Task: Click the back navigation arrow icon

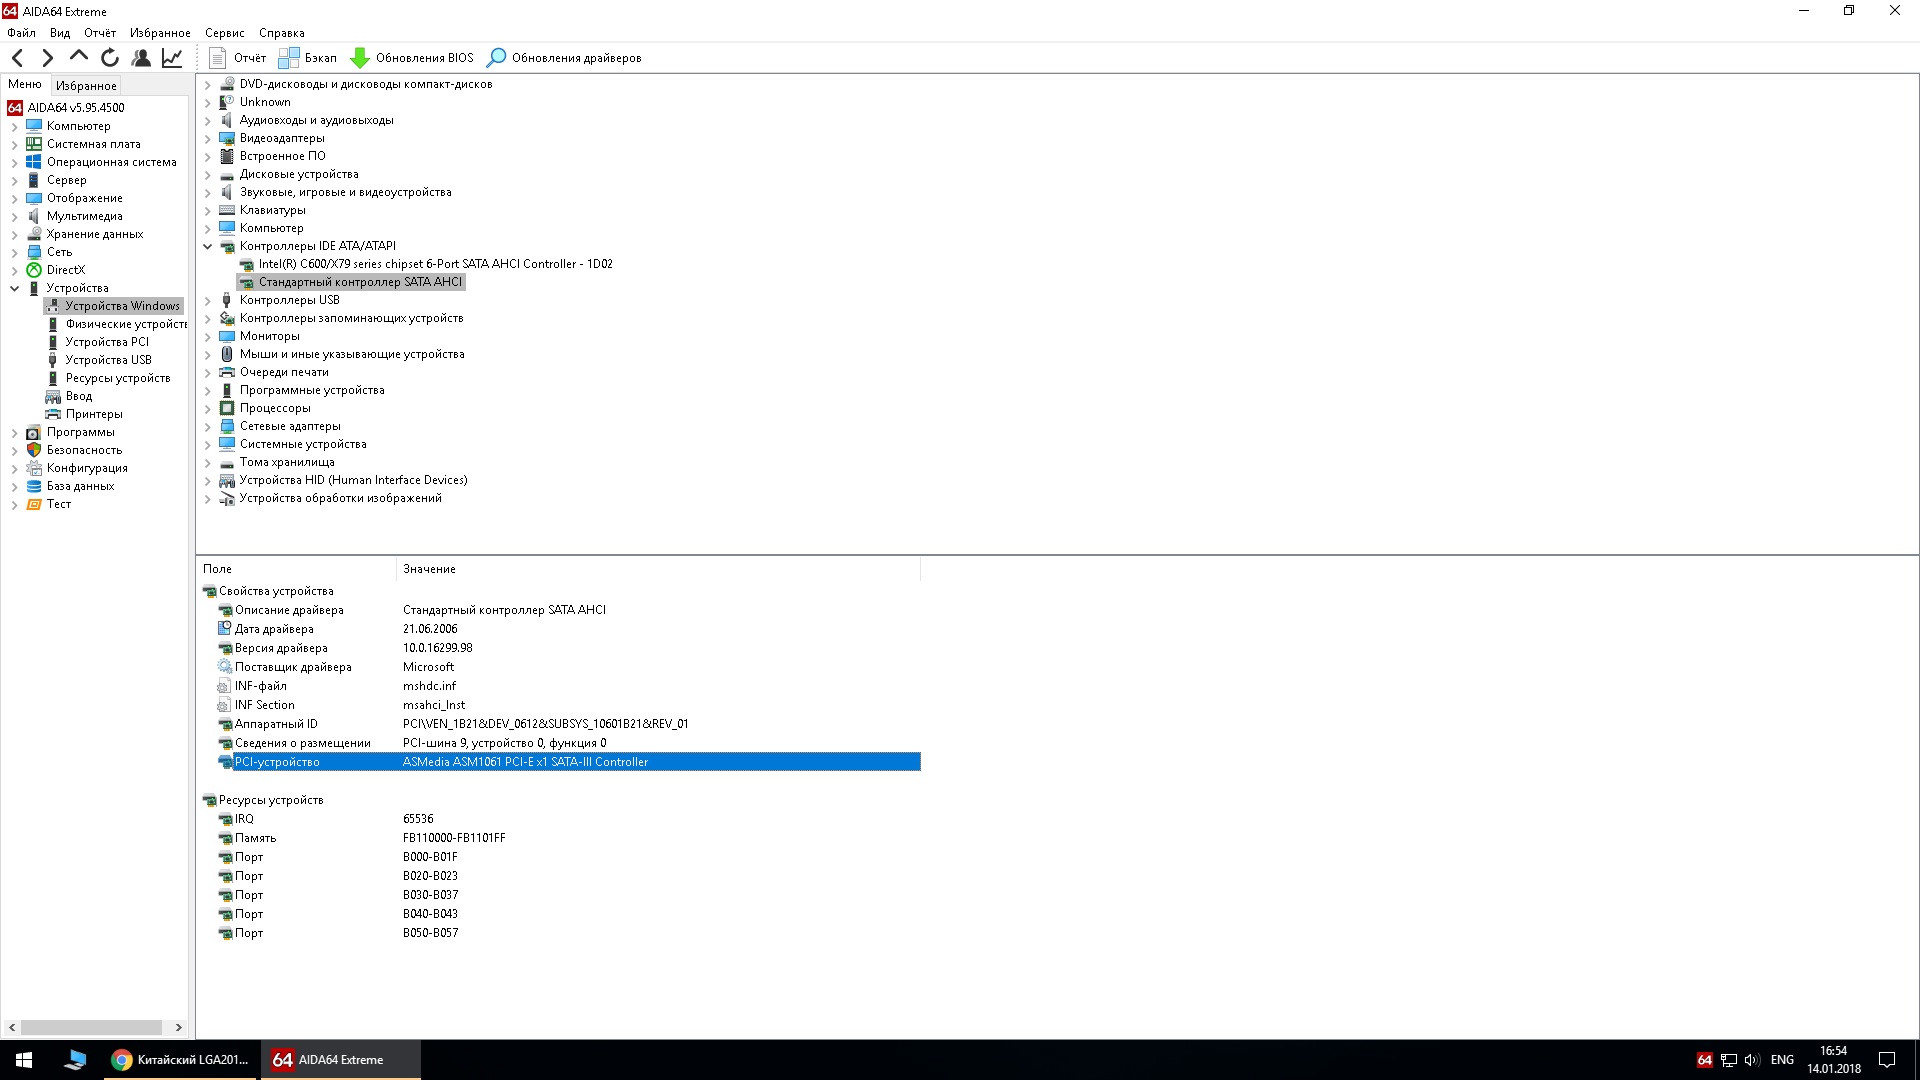Action: 17,58
